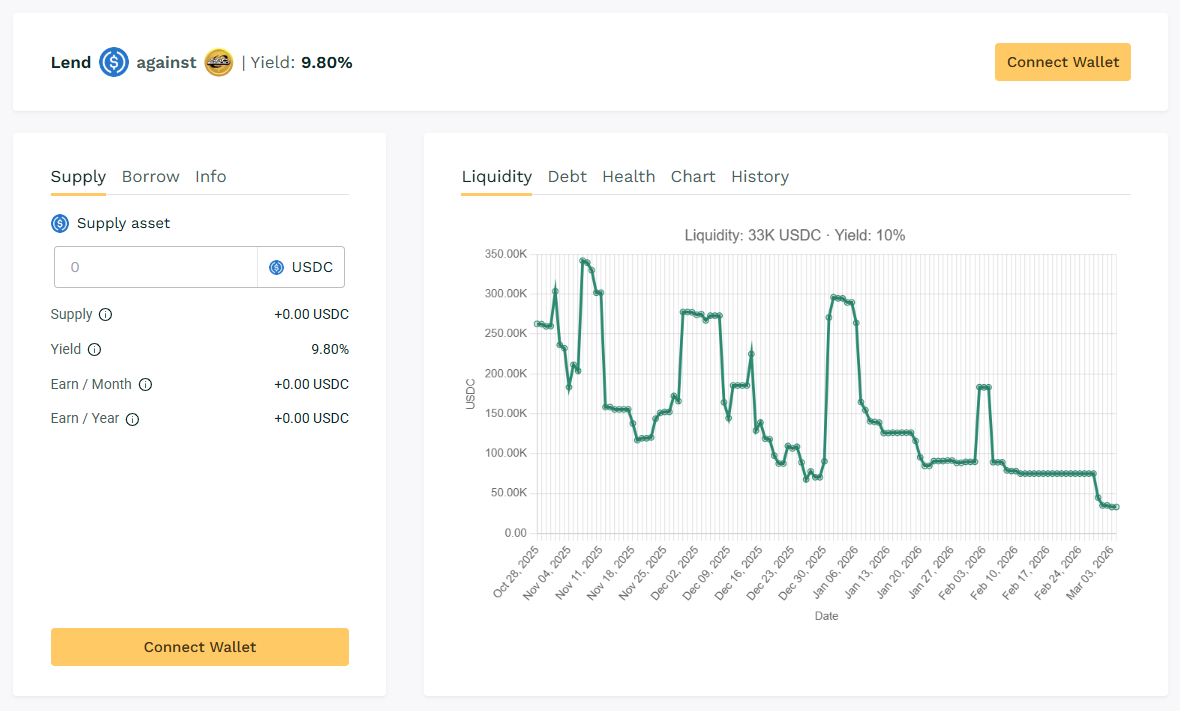Screen dimensions: 1180x711
Task: Switch to the Info tab
Action: point(210,177)
